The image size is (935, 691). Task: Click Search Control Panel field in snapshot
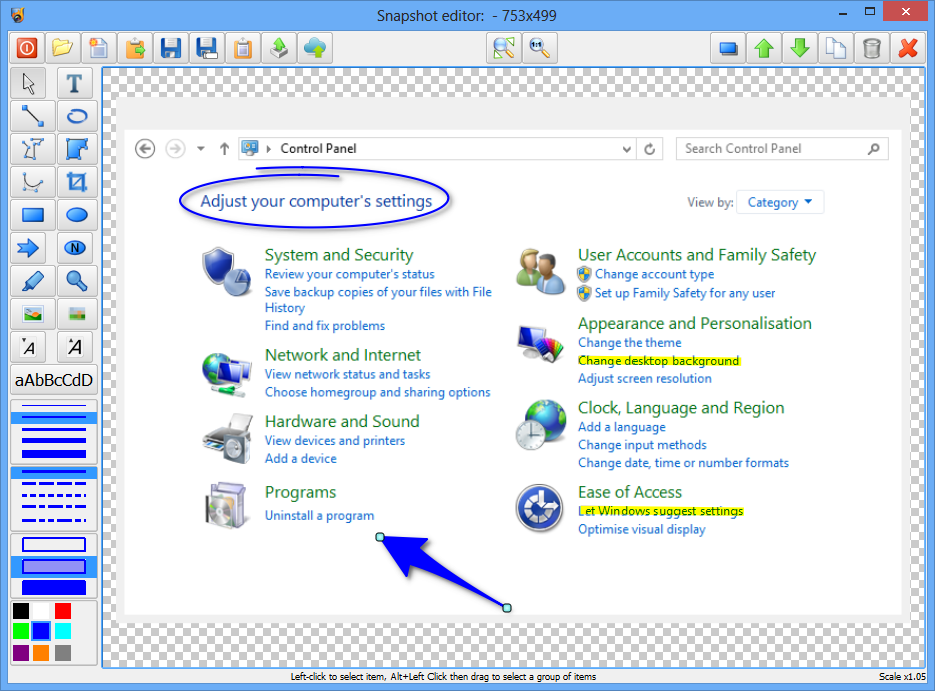(x=782, y=148)
